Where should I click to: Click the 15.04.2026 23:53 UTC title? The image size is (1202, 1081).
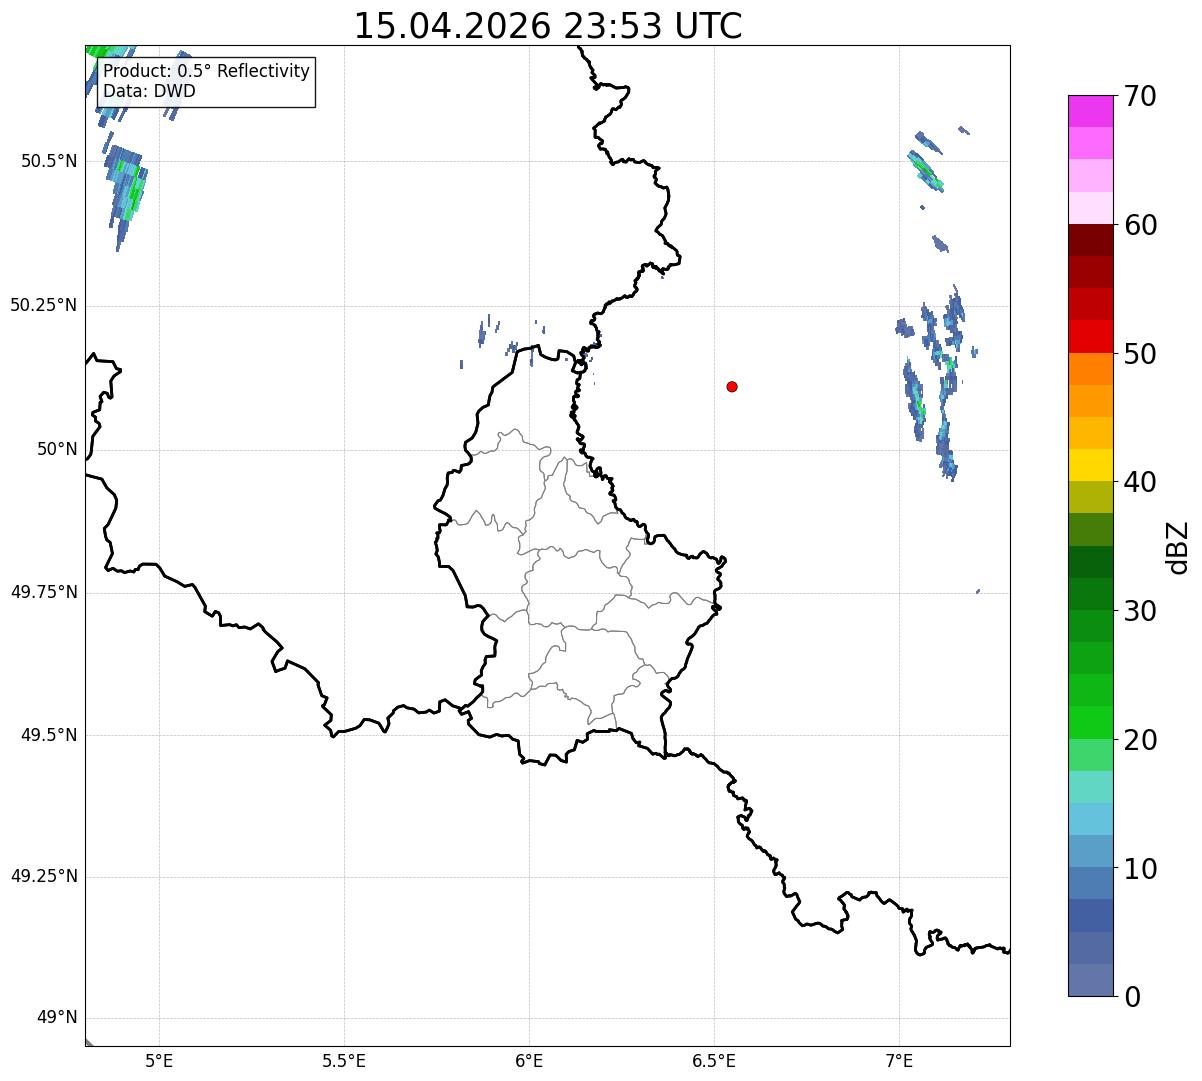pyautogui.click(x=548, y=26)
